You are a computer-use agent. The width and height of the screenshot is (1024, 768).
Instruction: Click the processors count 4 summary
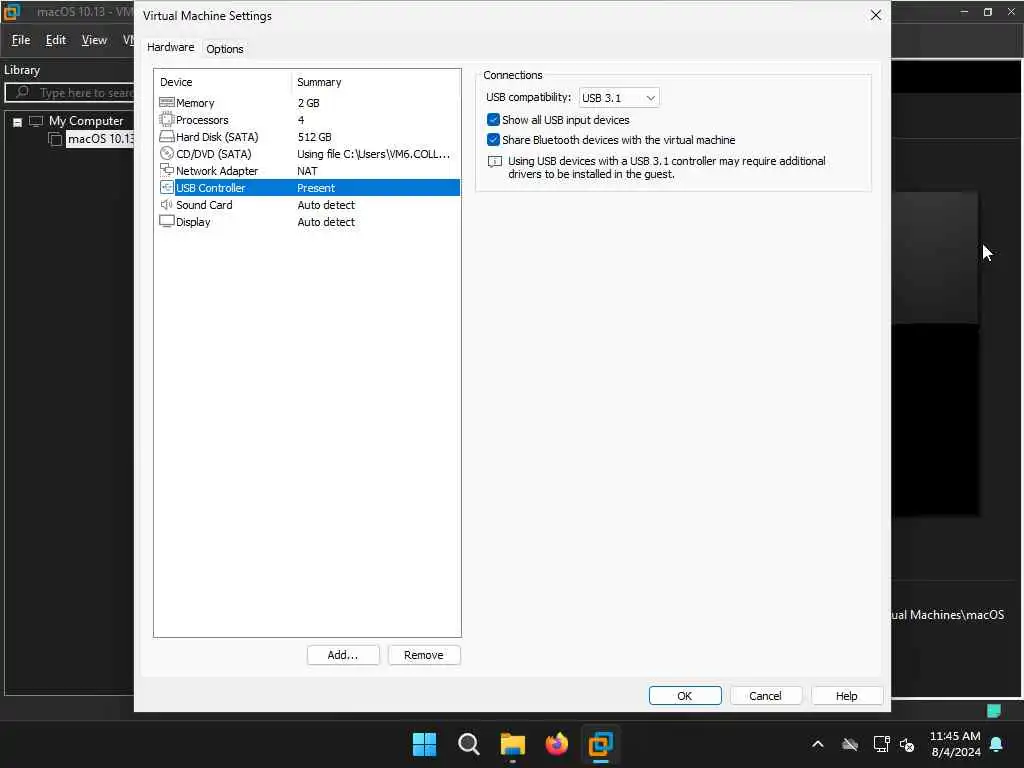301,120
